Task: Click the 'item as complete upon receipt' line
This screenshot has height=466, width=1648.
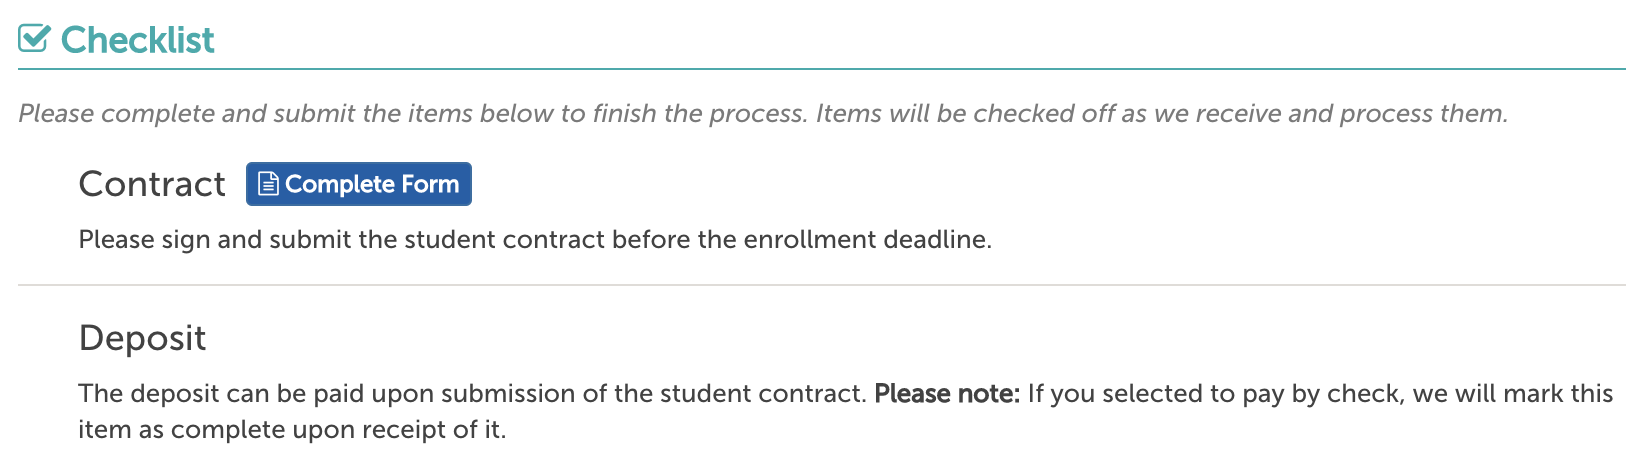Action: click(x=293, y=430)
